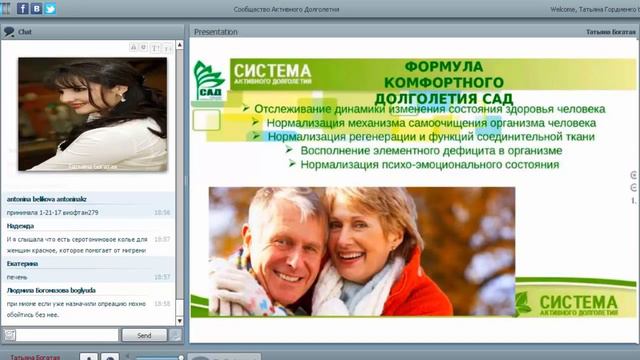Click the 'Presentation' panel title
The height and width of the screenshot is (360, 640).
tap(216, 32)
